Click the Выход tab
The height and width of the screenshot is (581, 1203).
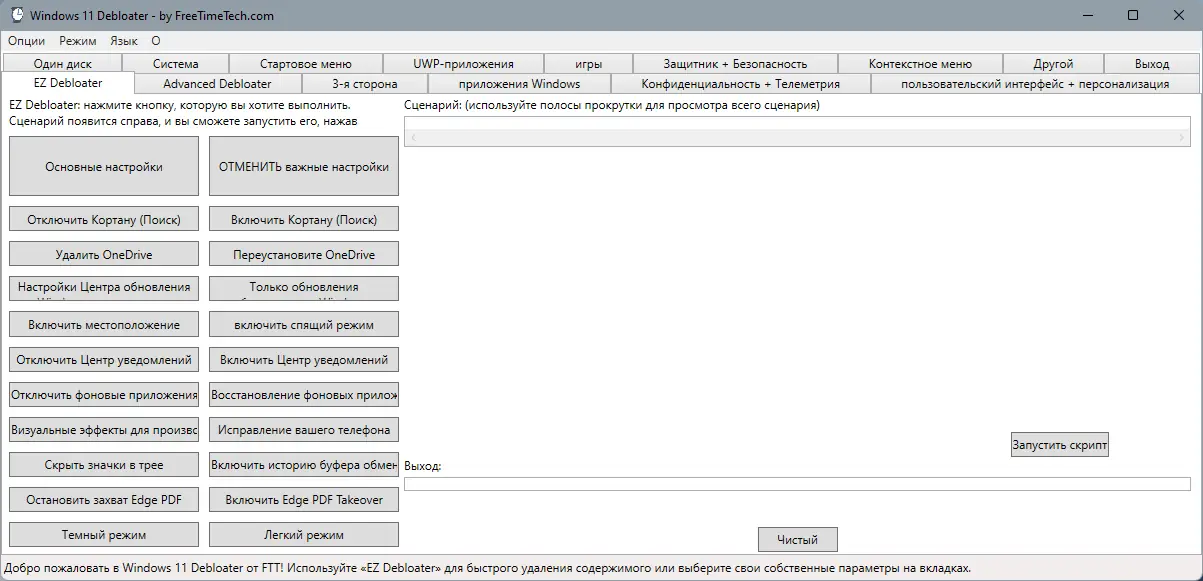pyautogui.click(x=1152, y=63)
